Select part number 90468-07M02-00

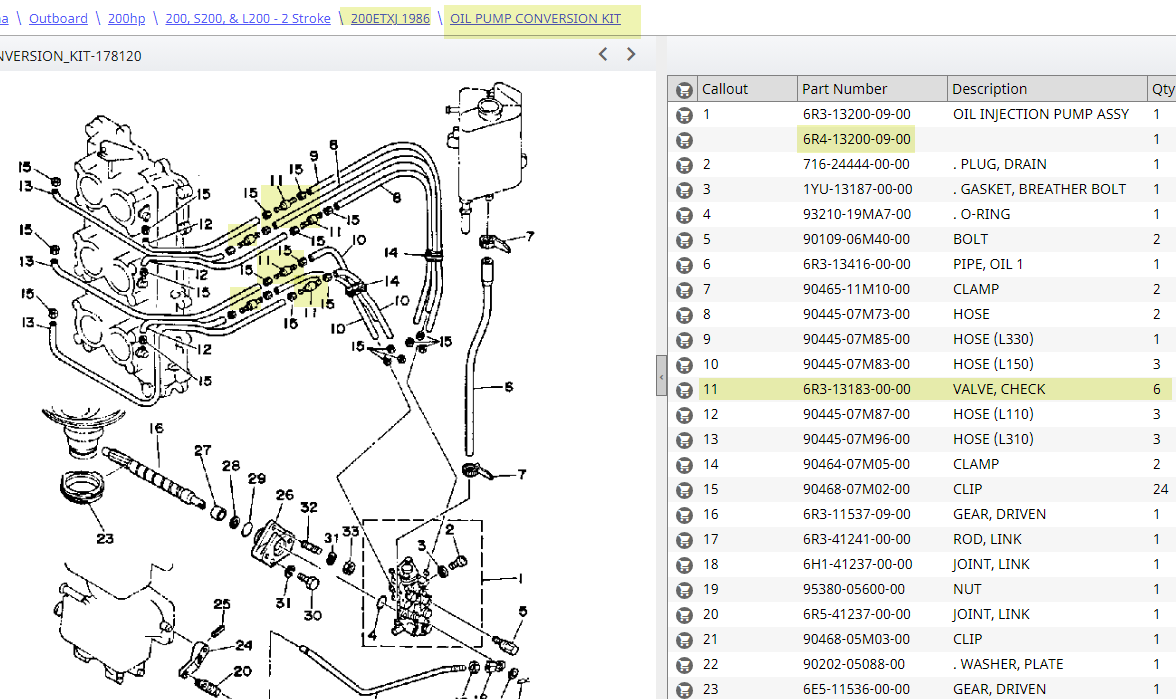[856, 489]
